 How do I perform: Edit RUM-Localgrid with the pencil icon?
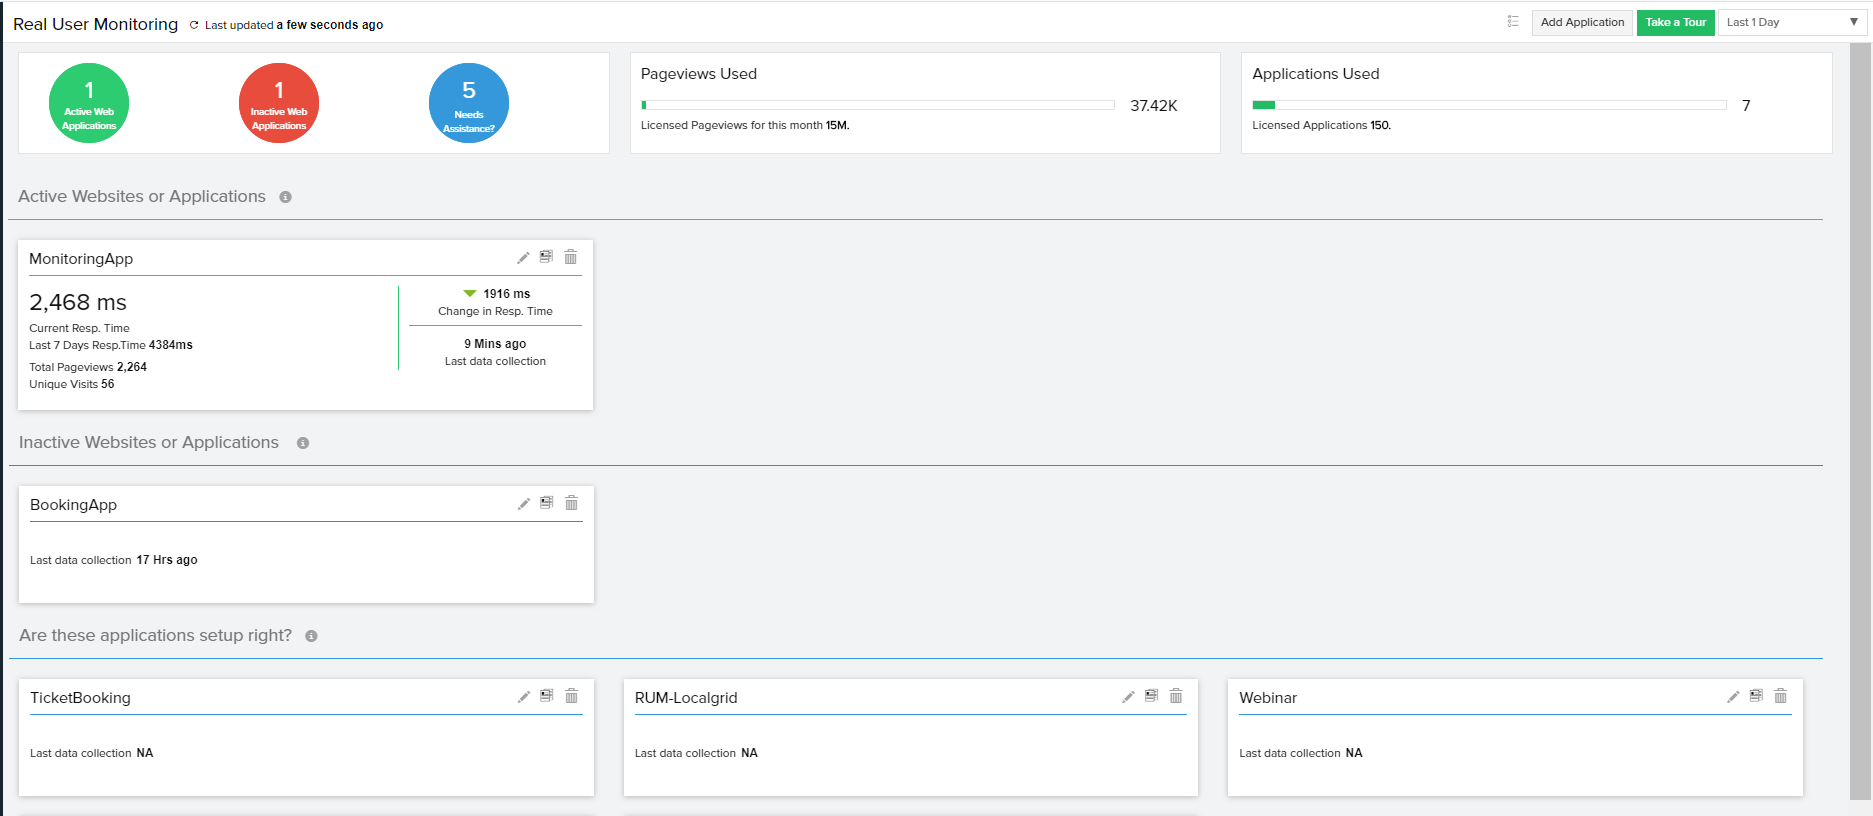(1129, 697)
